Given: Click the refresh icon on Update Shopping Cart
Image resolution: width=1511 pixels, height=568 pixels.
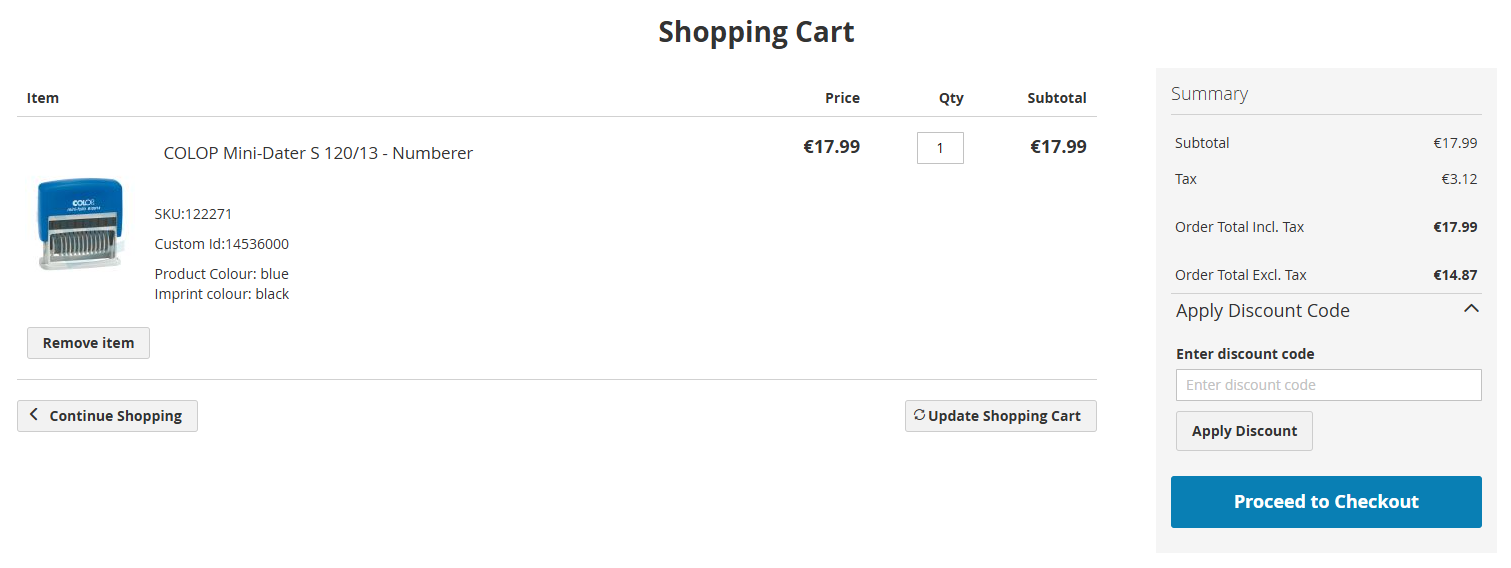Looking at the screenshot, I should click(x=919, y=415).
